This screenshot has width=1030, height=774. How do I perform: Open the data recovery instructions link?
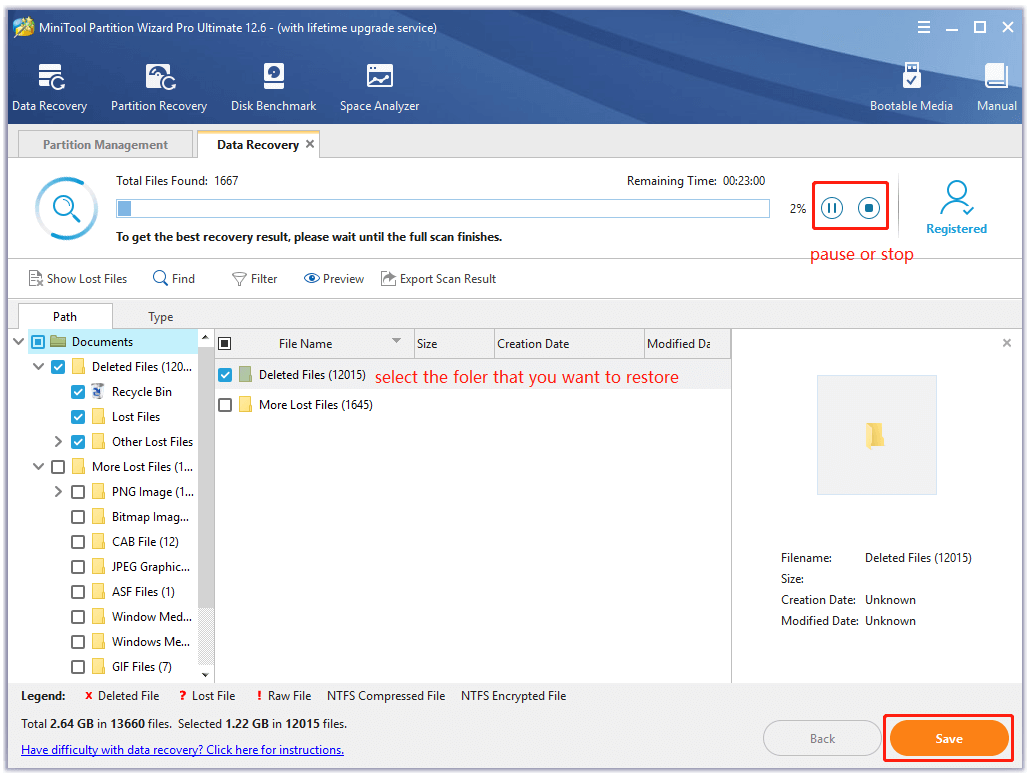pyautogui.click(x=182, y=750)
